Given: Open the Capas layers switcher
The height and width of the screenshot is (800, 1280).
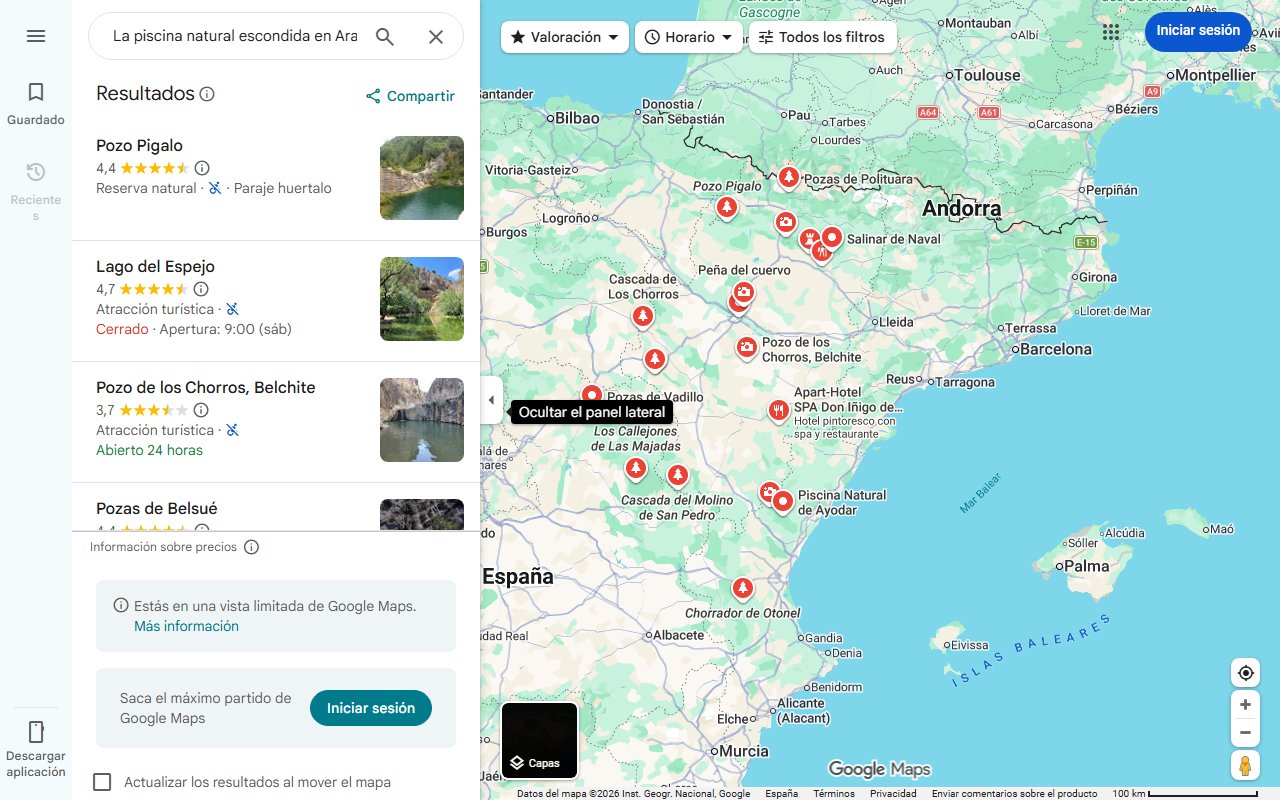Looking at the screenshot, I should tap(539, 740).
